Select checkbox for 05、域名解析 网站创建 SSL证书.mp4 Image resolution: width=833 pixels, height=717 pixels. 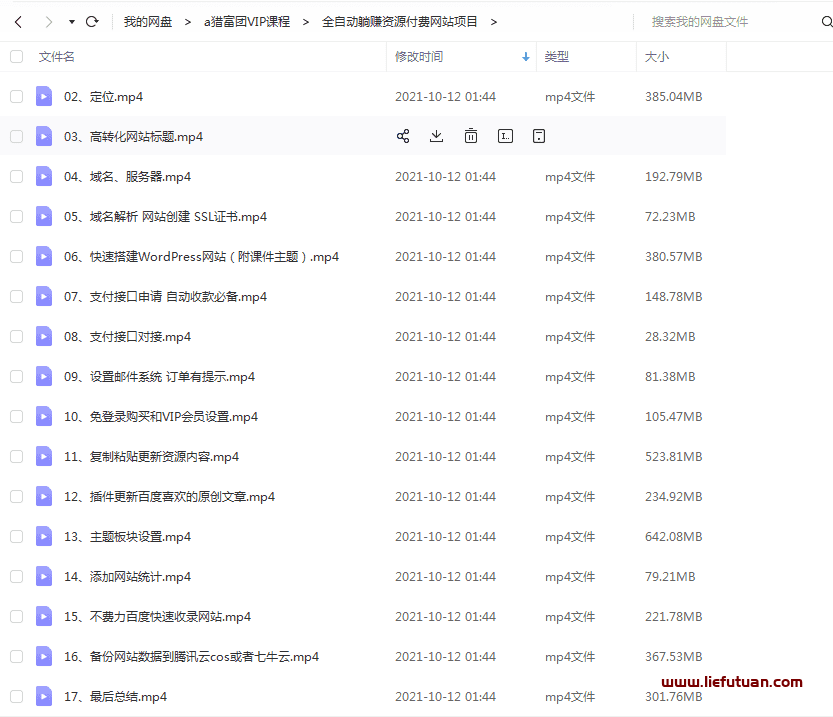[x=16, y=216]
